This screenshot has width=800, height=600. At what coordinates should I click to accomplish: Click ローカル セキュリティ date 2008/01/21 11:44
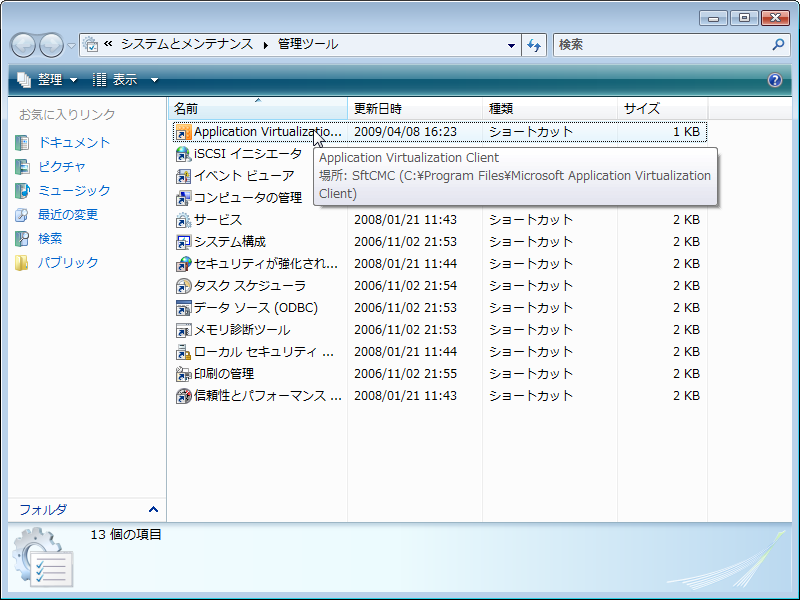click(x=406, y=352)
